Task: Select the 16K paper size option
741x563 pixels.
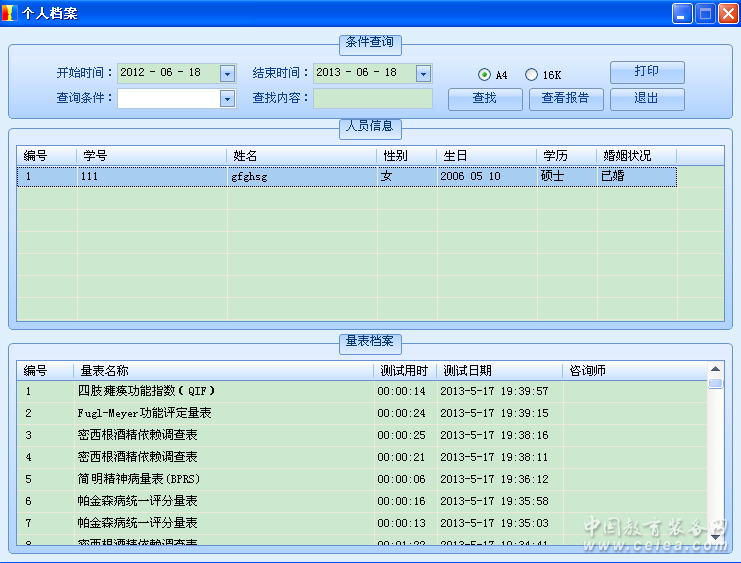Action: click(x=531, y=75)
